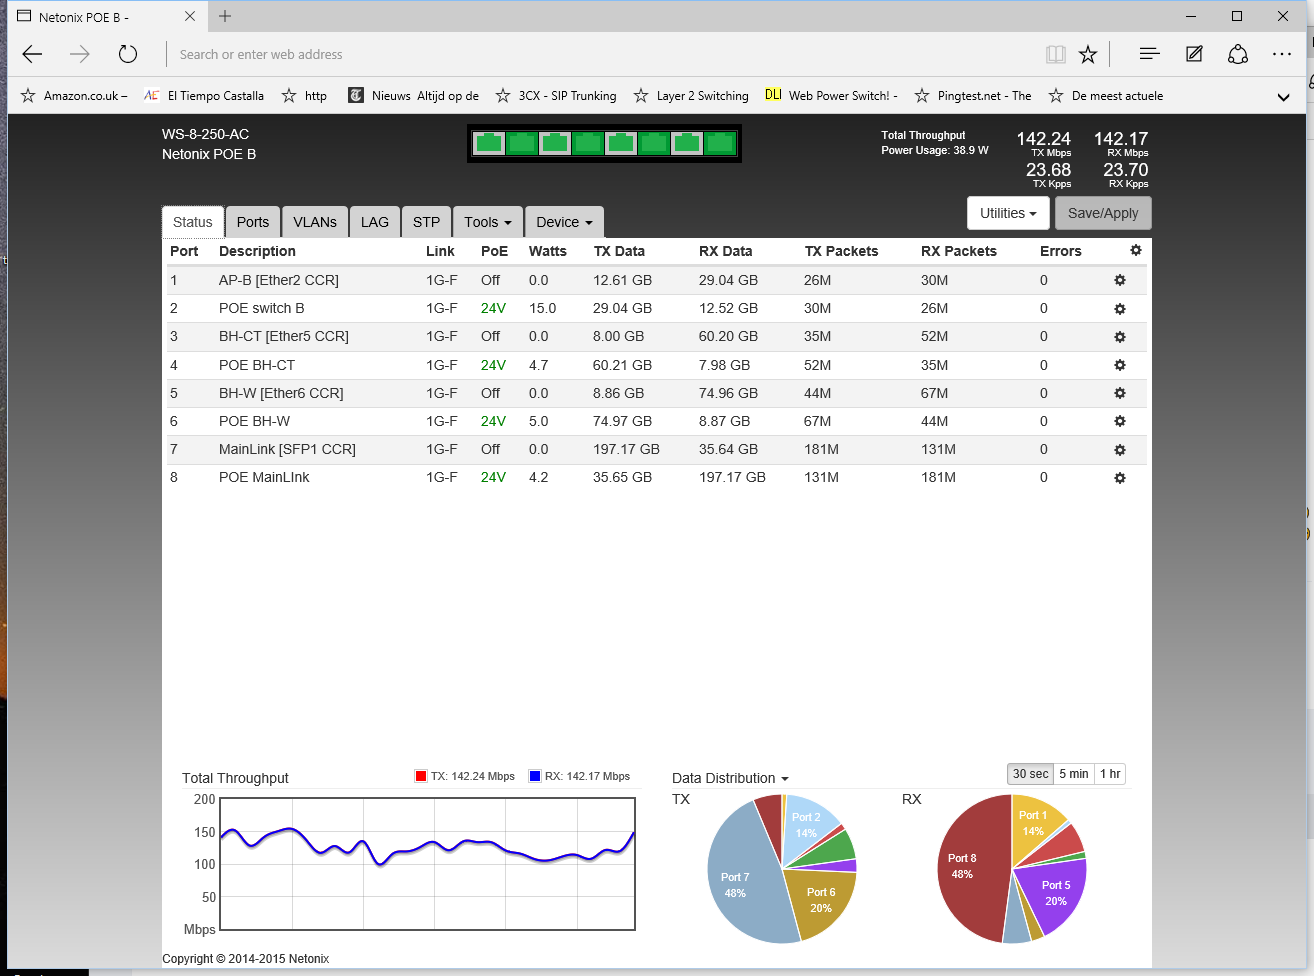1314x976 pixels.
Task: Open the Utilities dropdown
Action: (x=1008, y=213)
